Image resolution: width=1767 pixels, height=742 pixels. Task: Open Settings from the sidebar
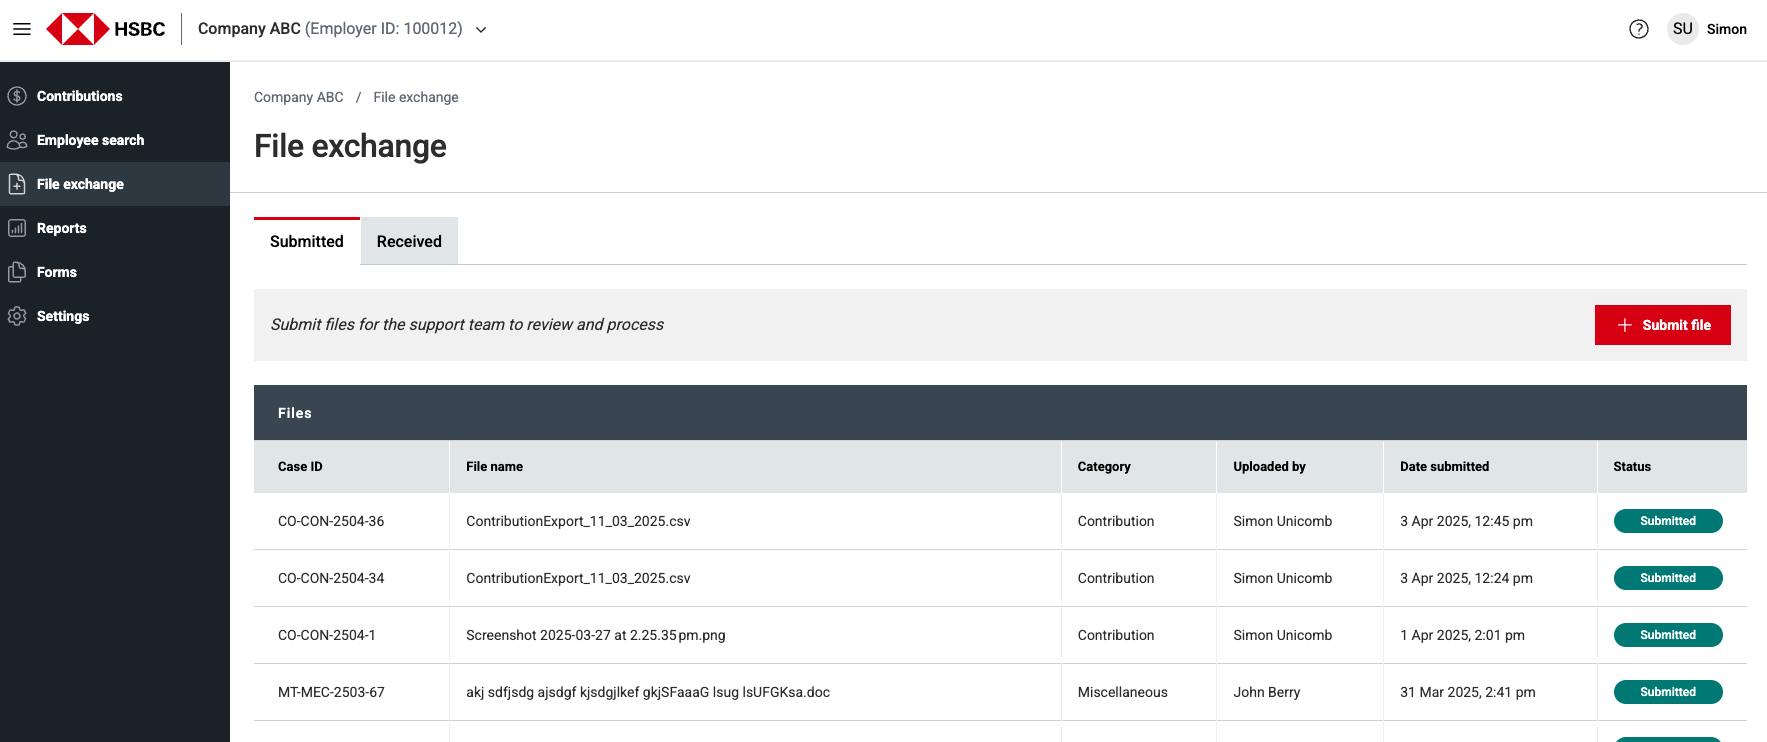115,316
